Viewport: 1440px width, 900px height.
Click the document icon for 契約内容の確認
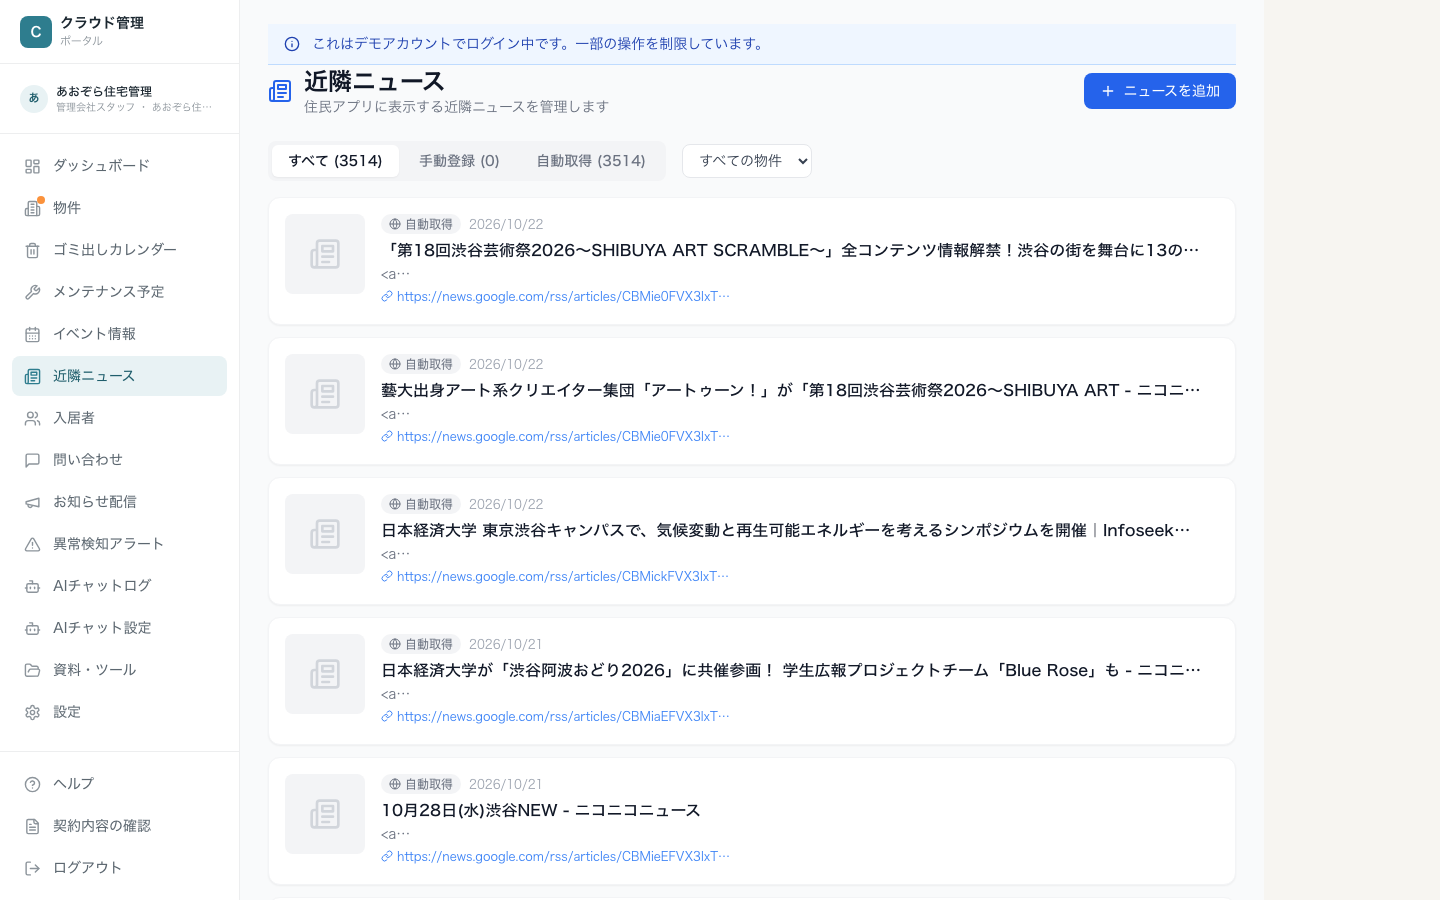point(32,826)
